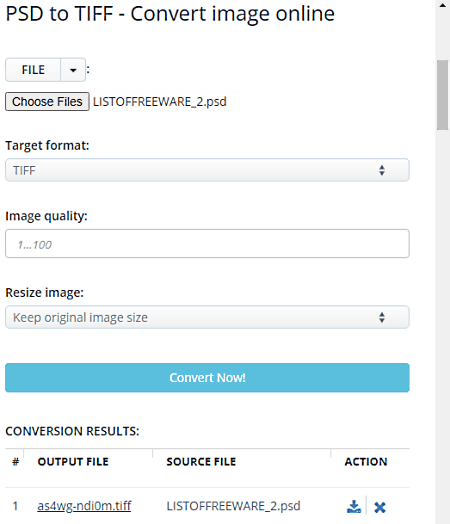Screen dimensions: 450x524
Task: Open the Target format TIFF dropdown
Action: [x=207, y=170]
